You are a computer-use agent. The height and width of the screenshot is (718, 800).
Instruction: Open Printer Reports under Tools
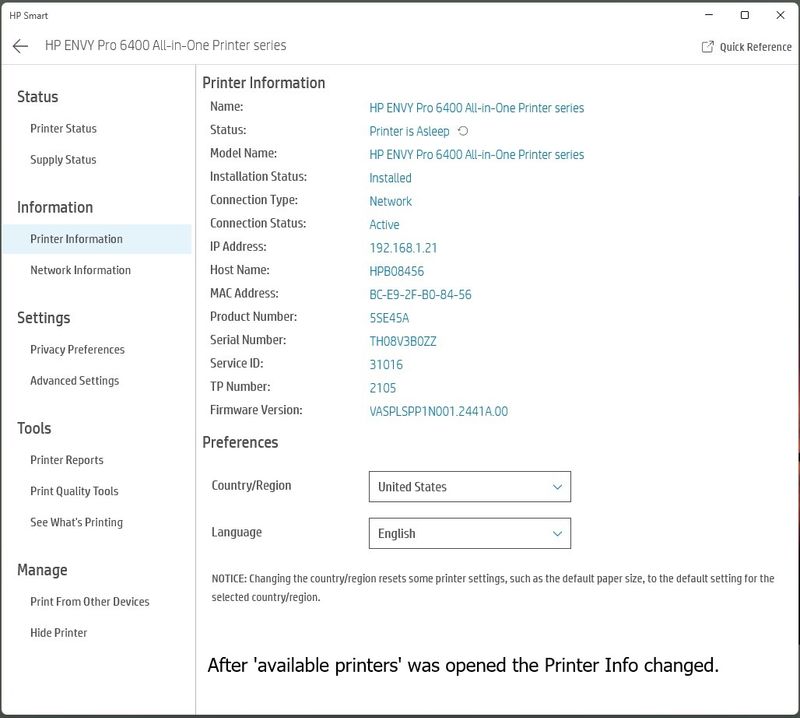[x=67, y=460]
